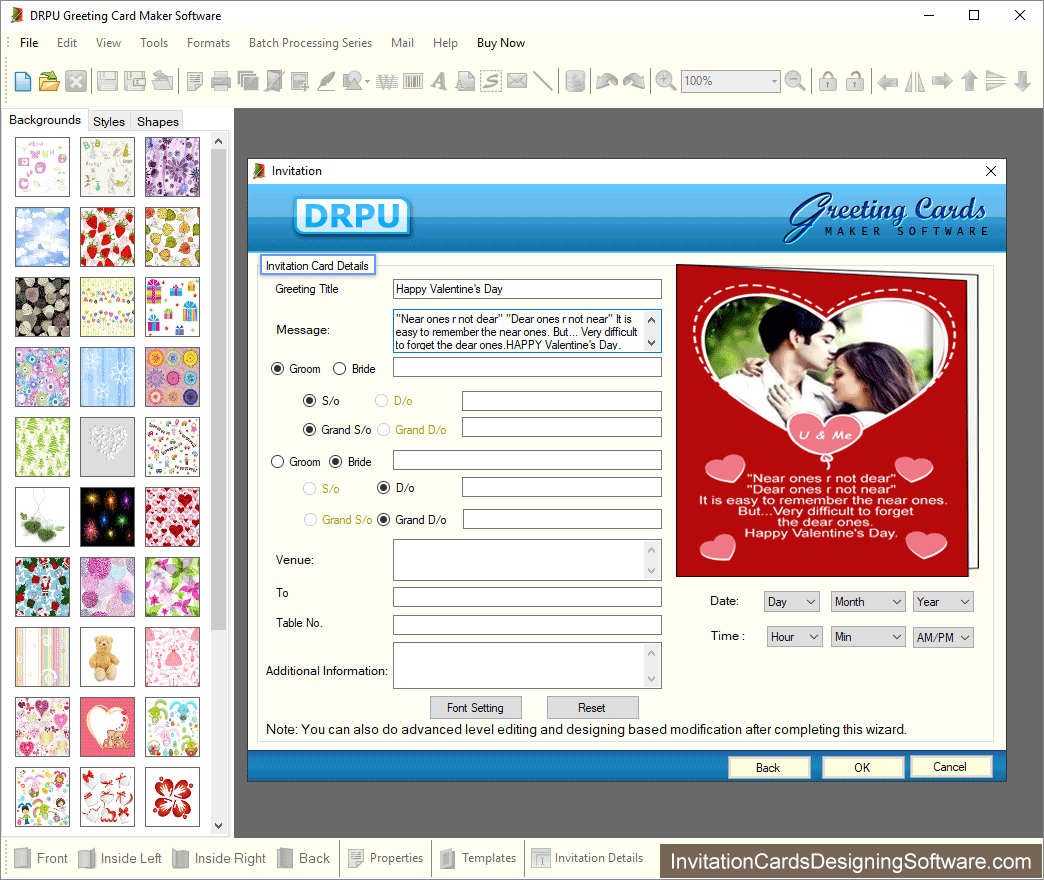This screenshot has height=880, width=1044.
Task: Choose the strawberry background thumbnail
Action: click(x=107, y=237)
